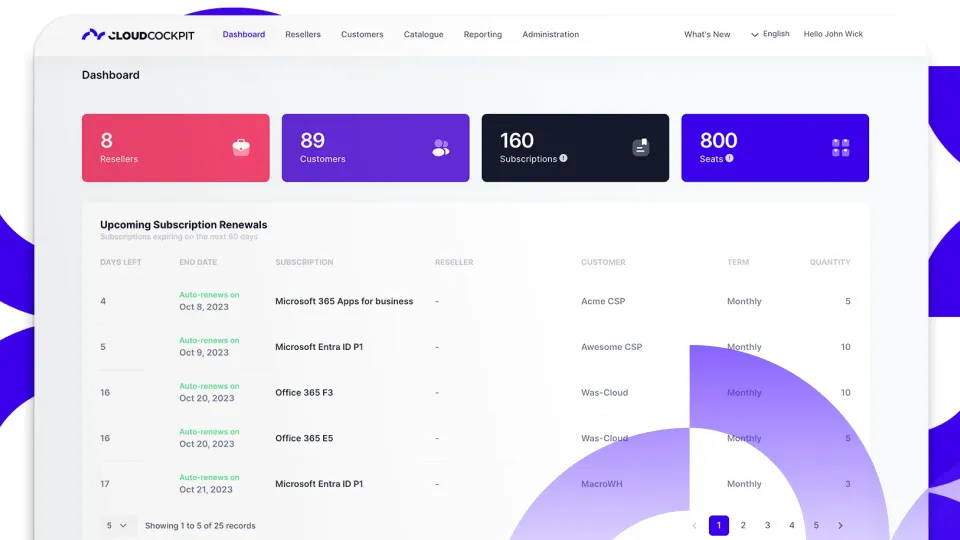Click info icon next to Subscriptions
Viewport: 960px width, 540px height.
564,158
